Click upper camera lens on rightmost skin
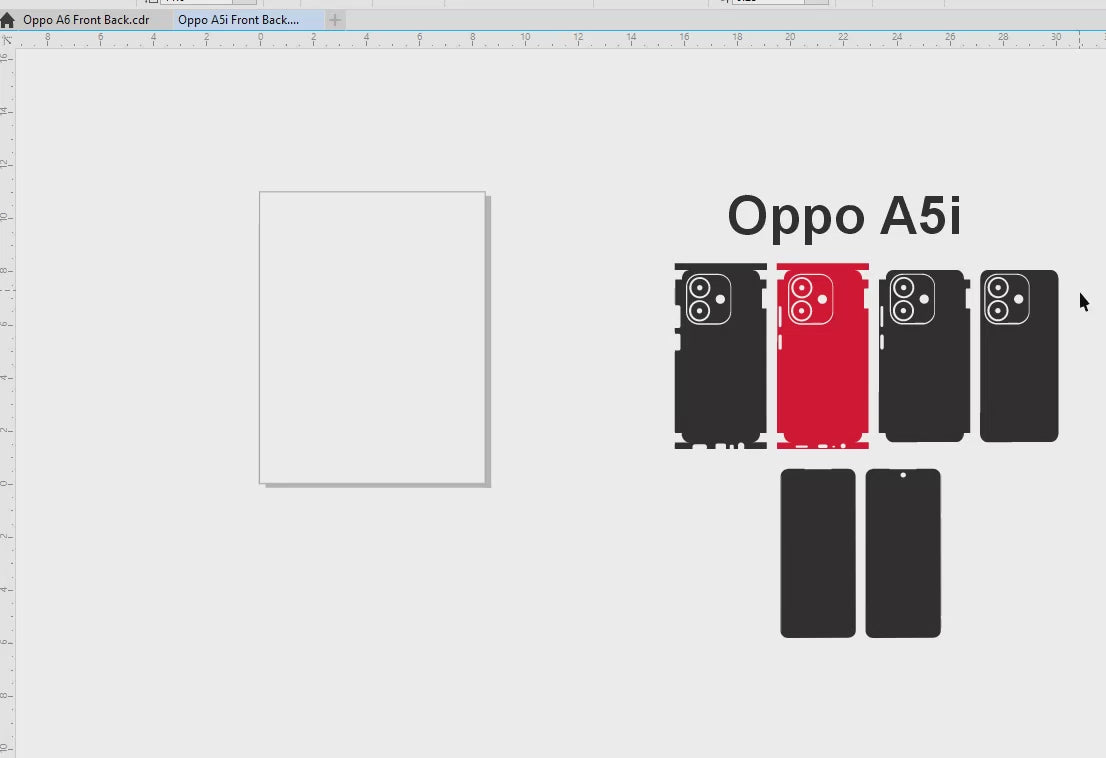 (998, 289)
